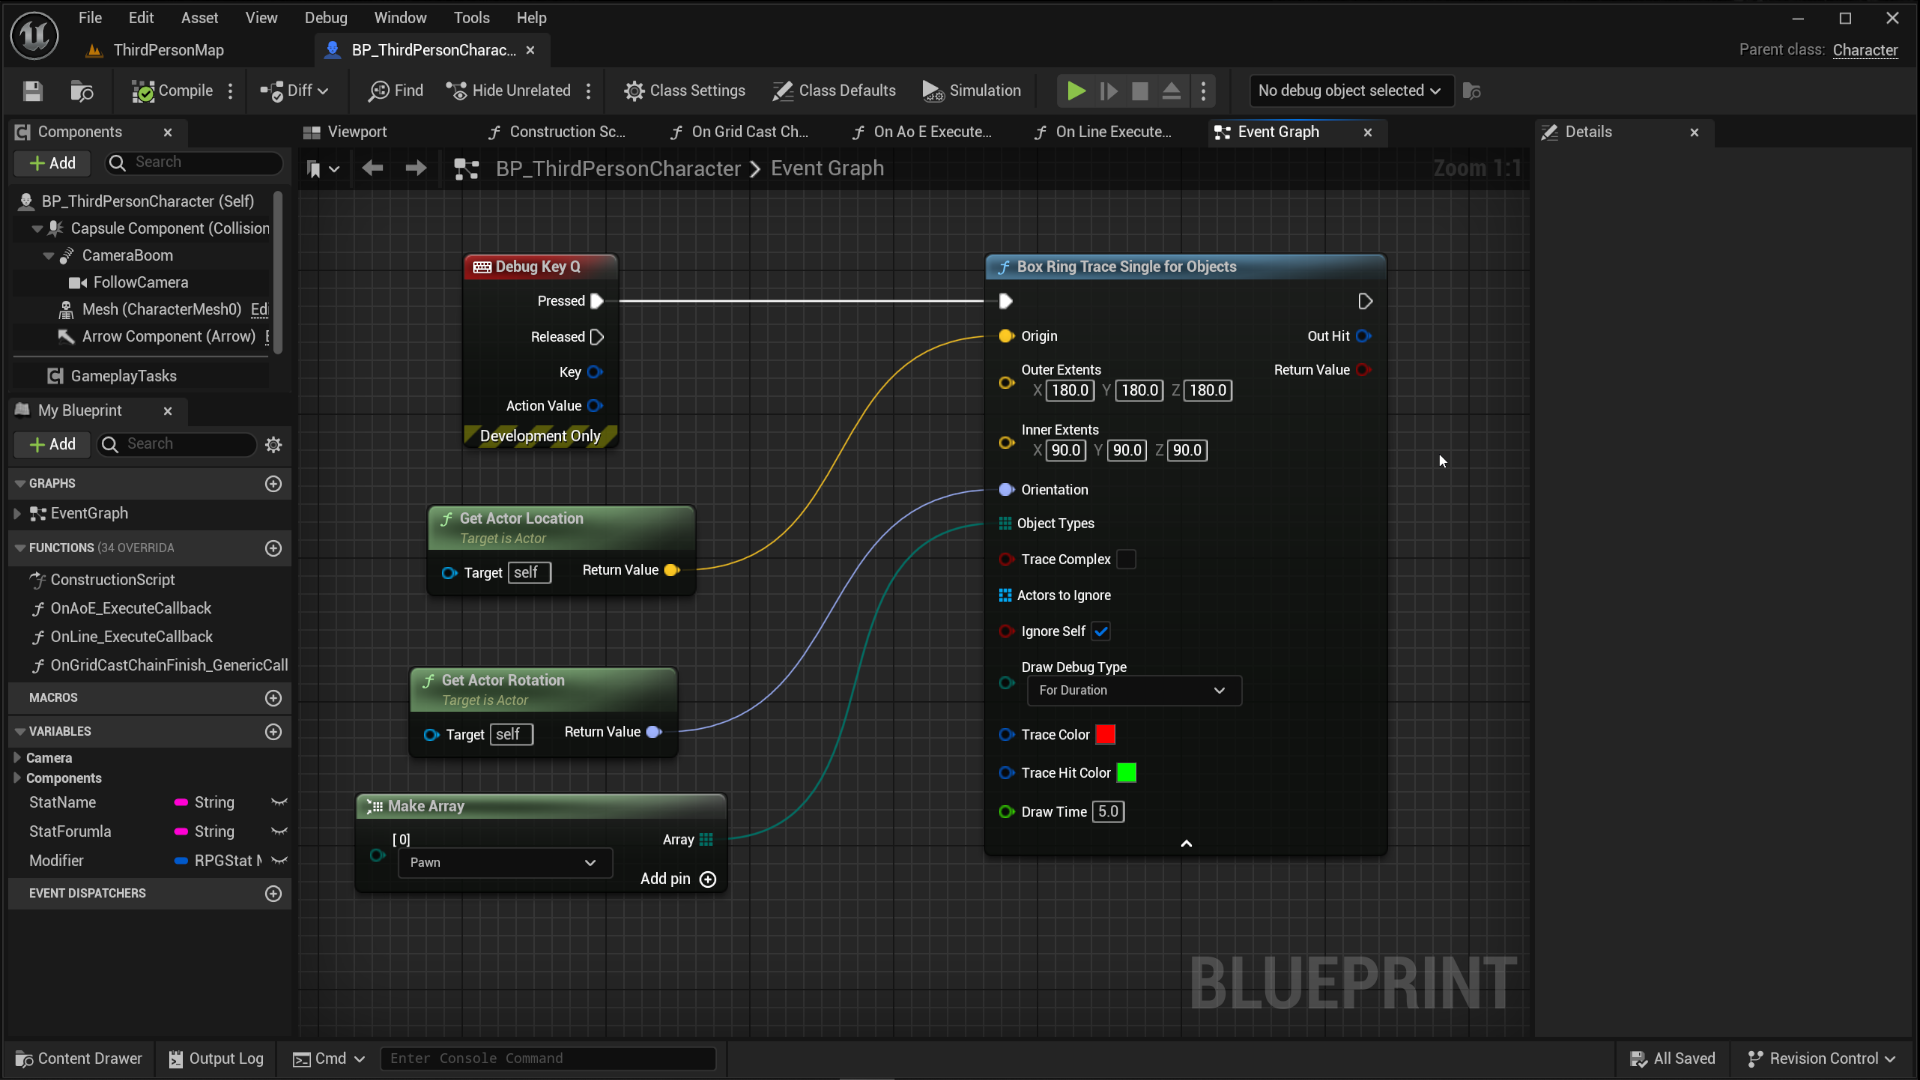Open the Cmd console type dropdown
The width and height of the screenshot is (1920, 1080).
pos(328,1059)
